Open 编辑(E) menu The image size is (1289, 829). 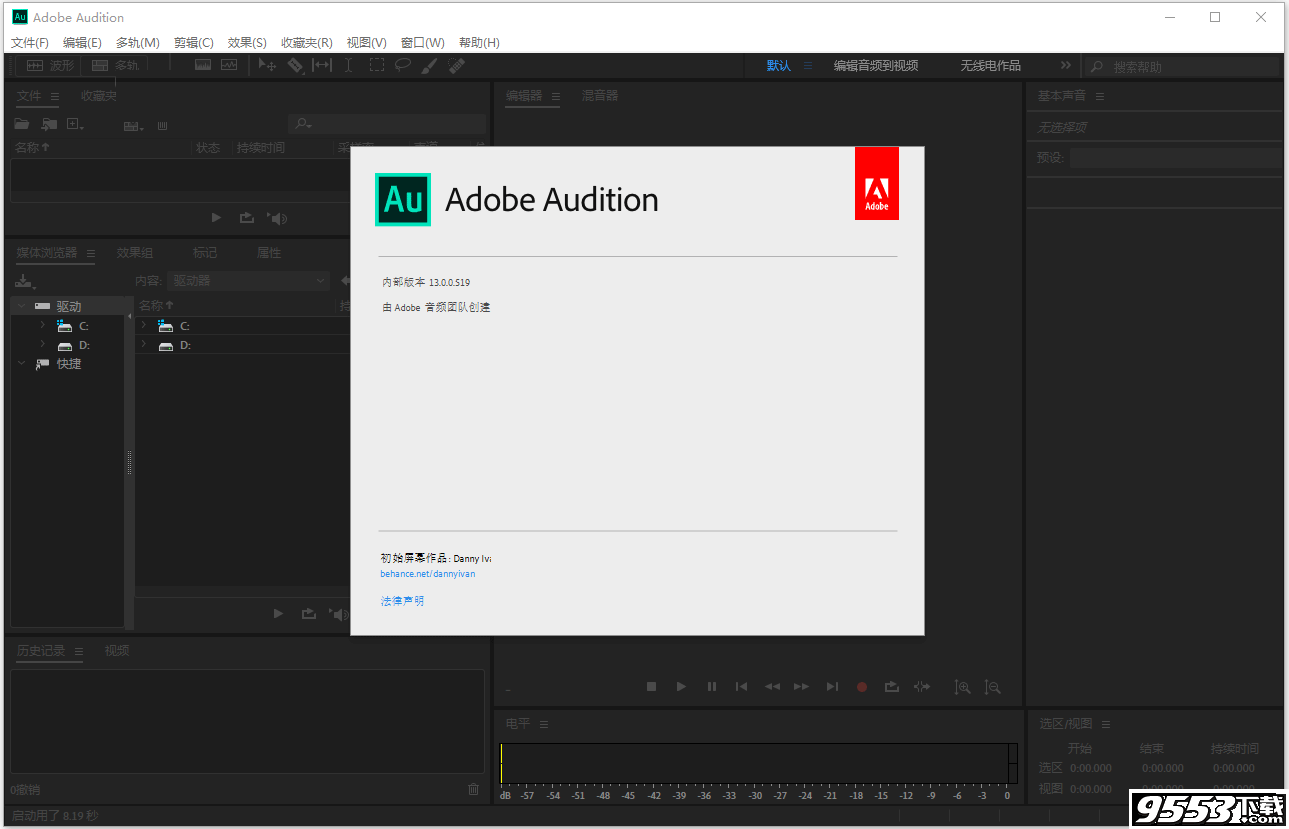point(82,42)
